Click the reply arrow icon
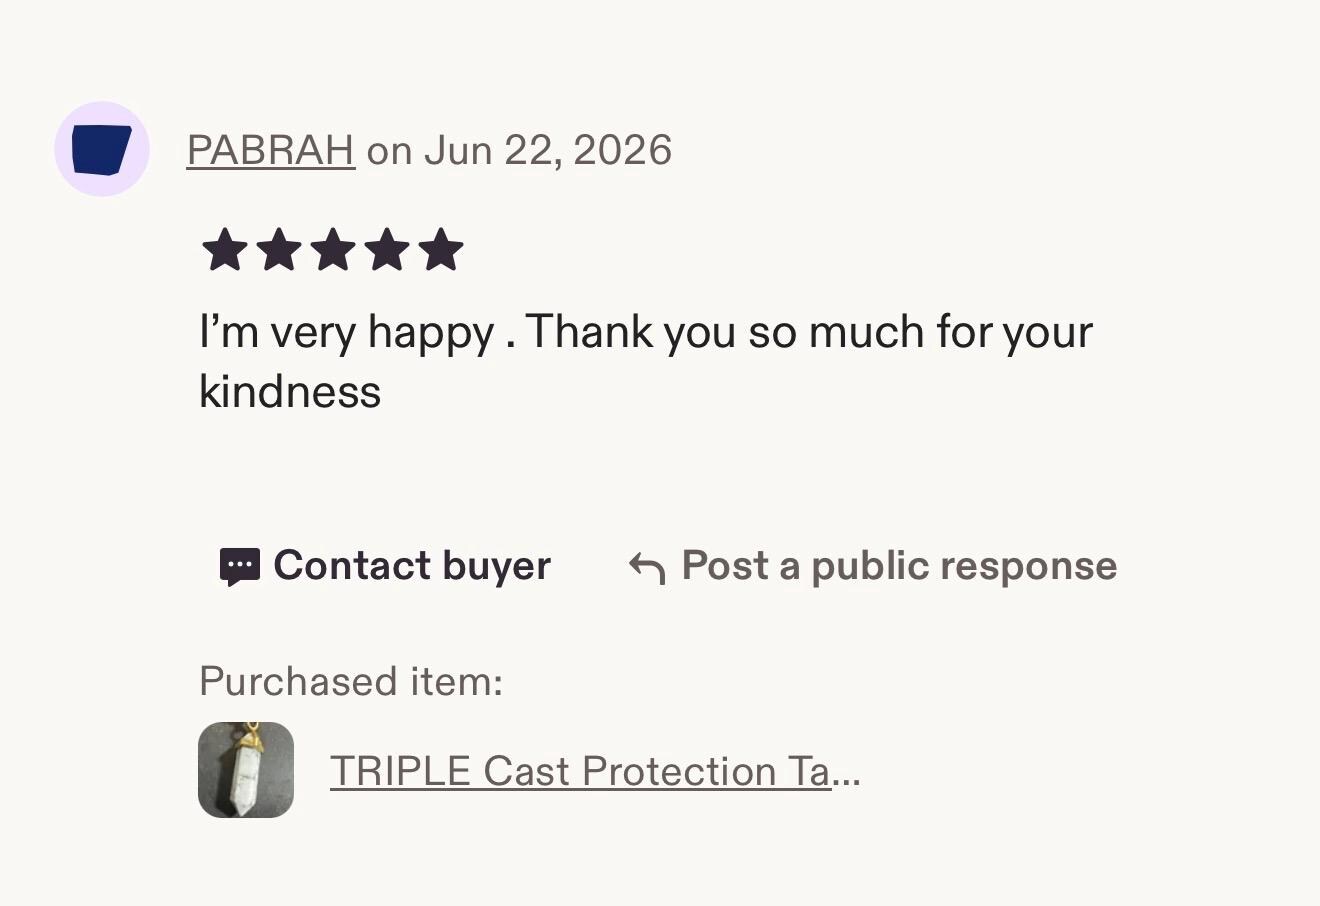This screenshot has height=906, width=1320. point(647,568)
